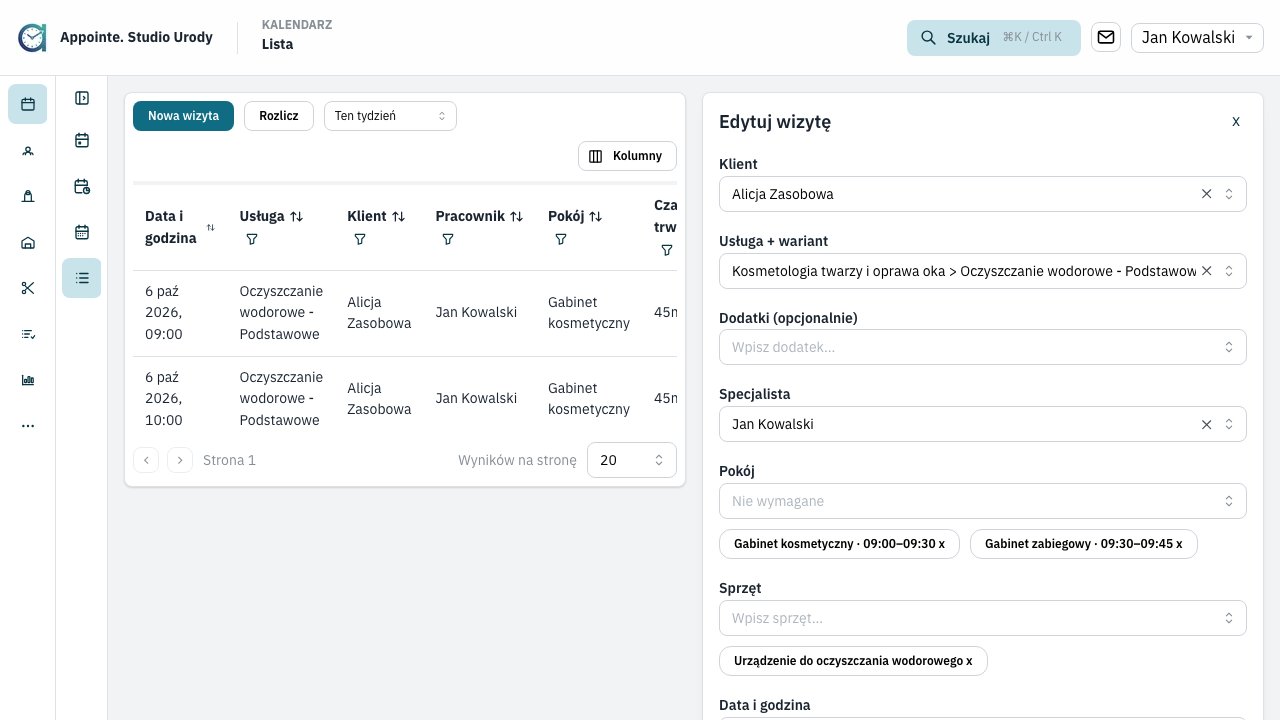1280x720 pixels.
Task: Filter the Pokój column
Action: (561, 240)
